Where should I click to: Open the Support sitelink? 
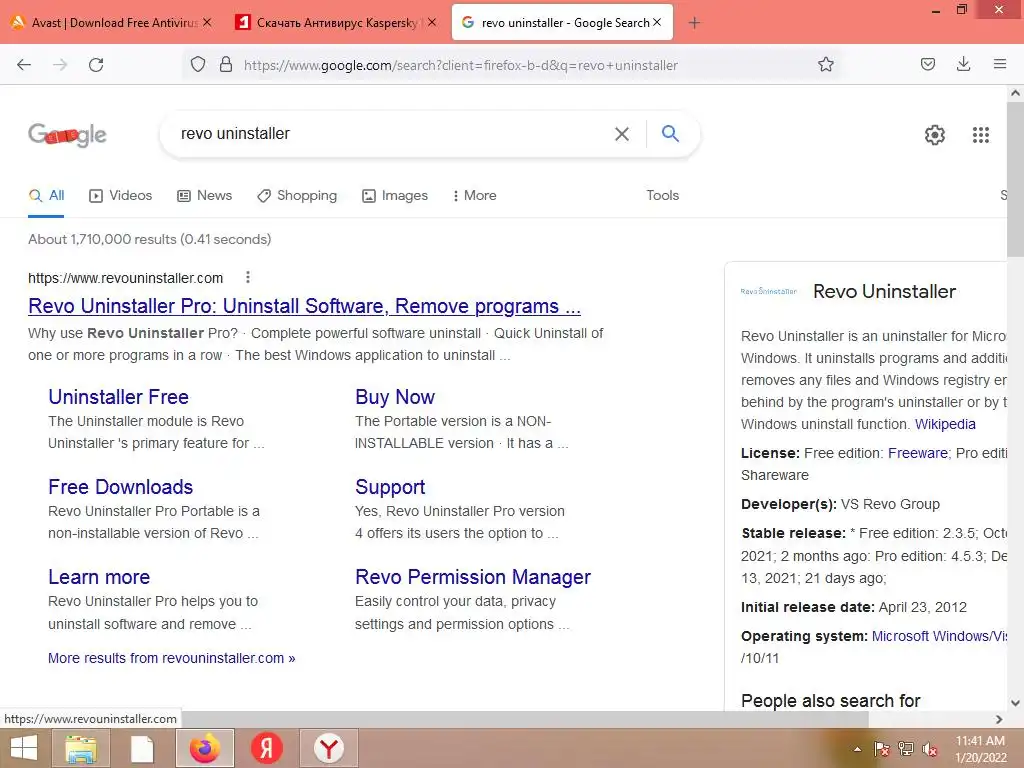pos(390,487)
